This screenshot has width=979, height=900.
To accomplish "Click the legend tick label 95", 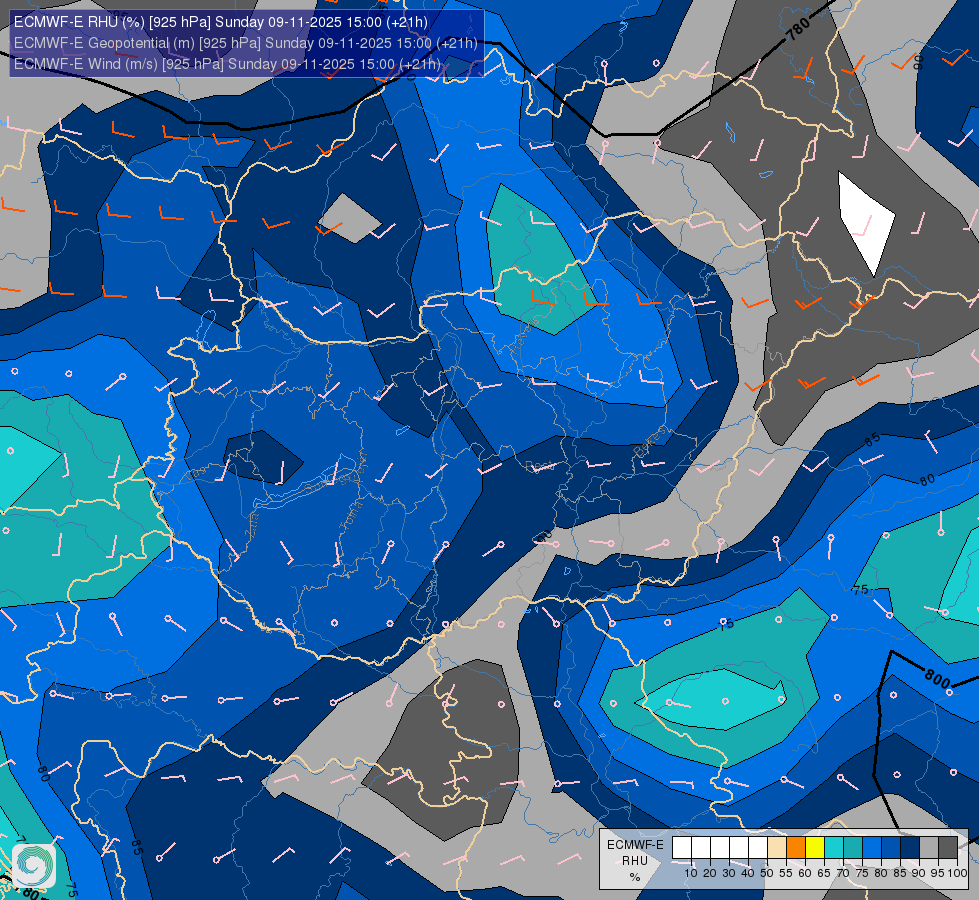I will [x=937, y=873].
